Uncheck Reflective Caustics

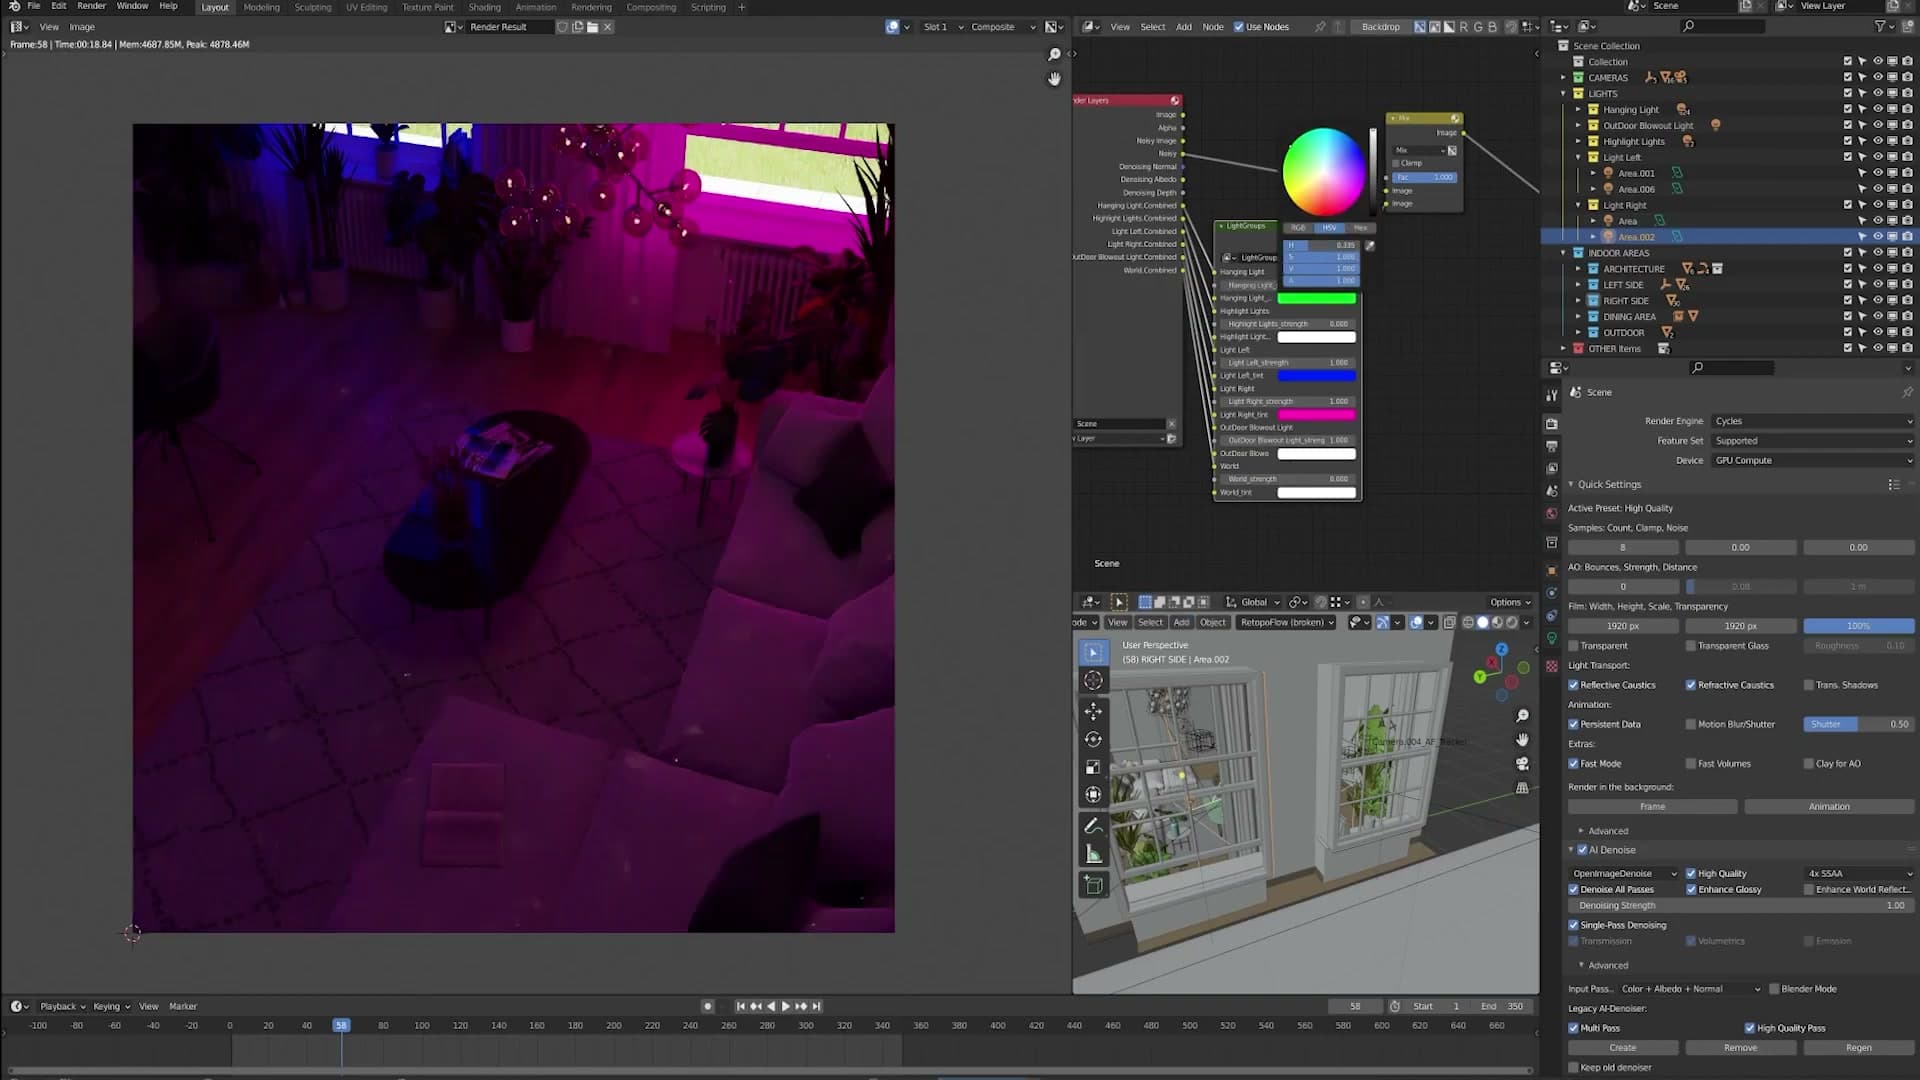[1573, 685]
